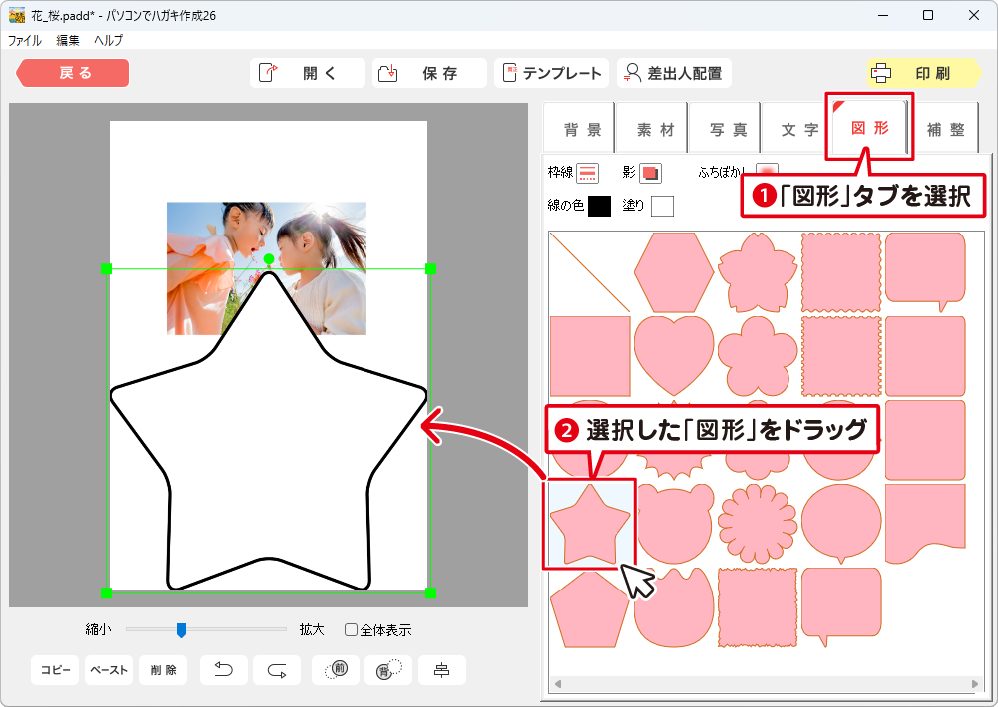Click the zoom slider handle

181,629
